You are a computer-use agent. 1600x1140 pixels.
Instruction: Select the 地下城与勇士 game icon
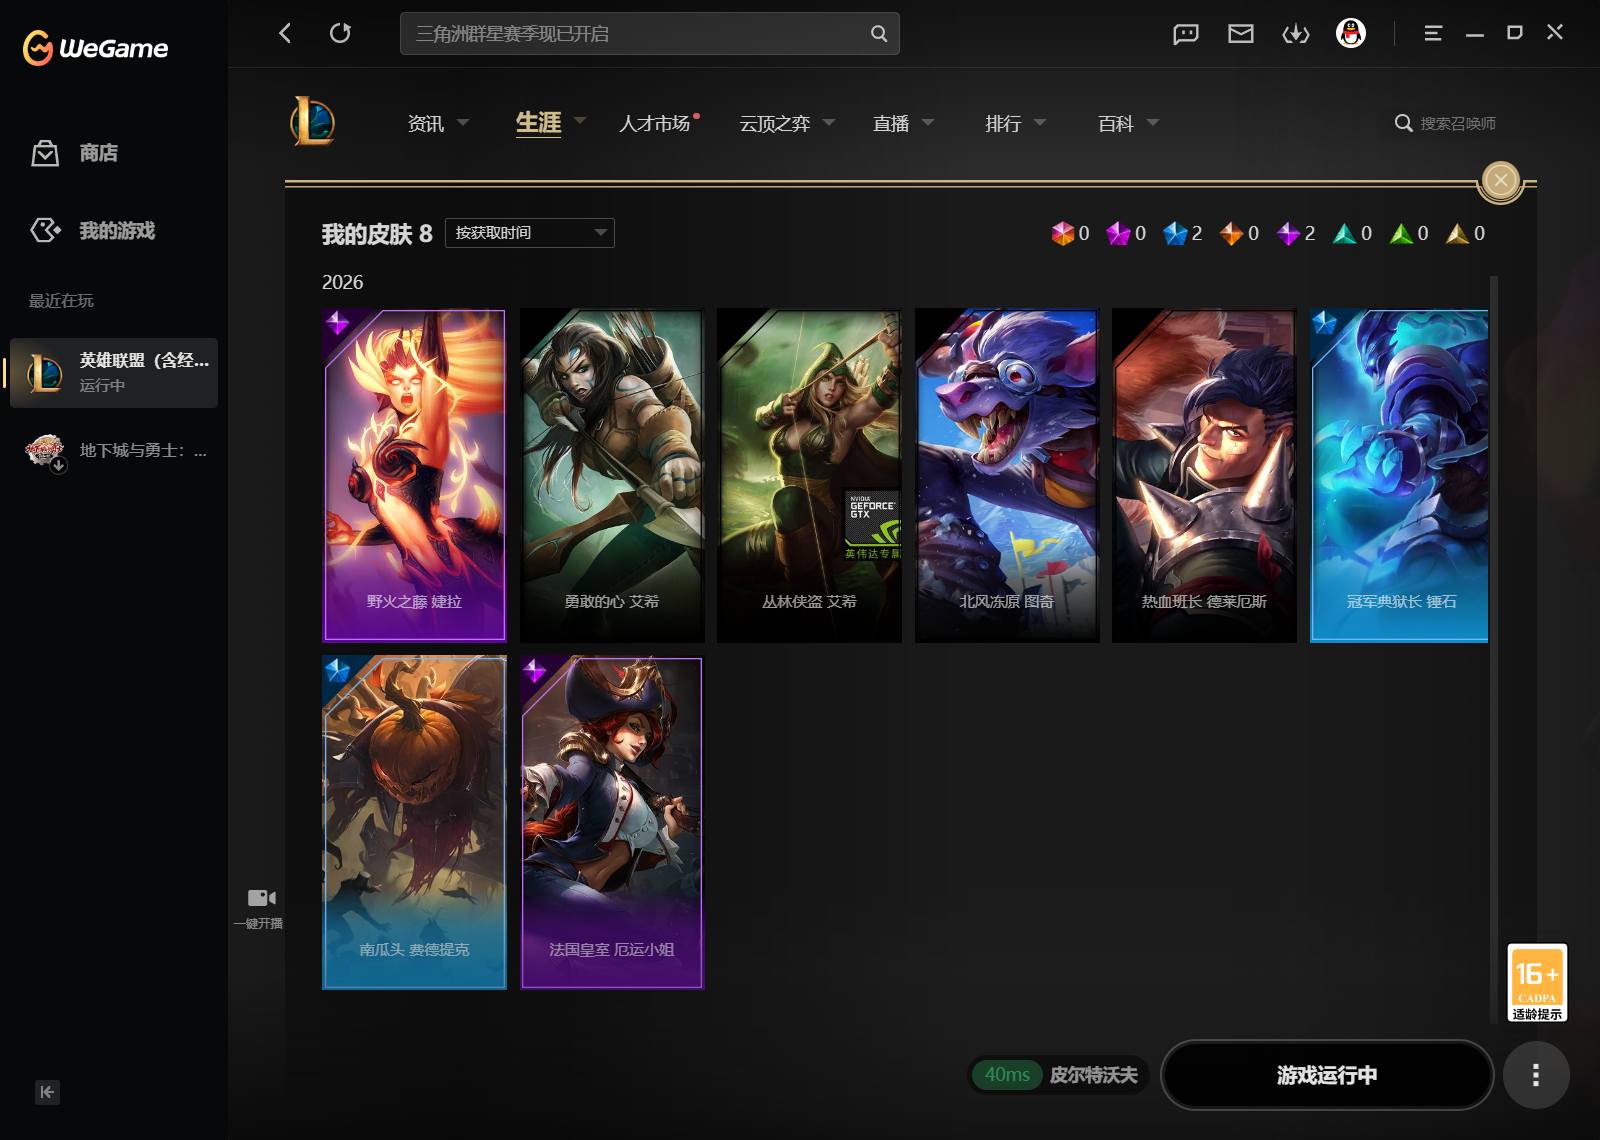pyautogui.click(x=45, y=452)
